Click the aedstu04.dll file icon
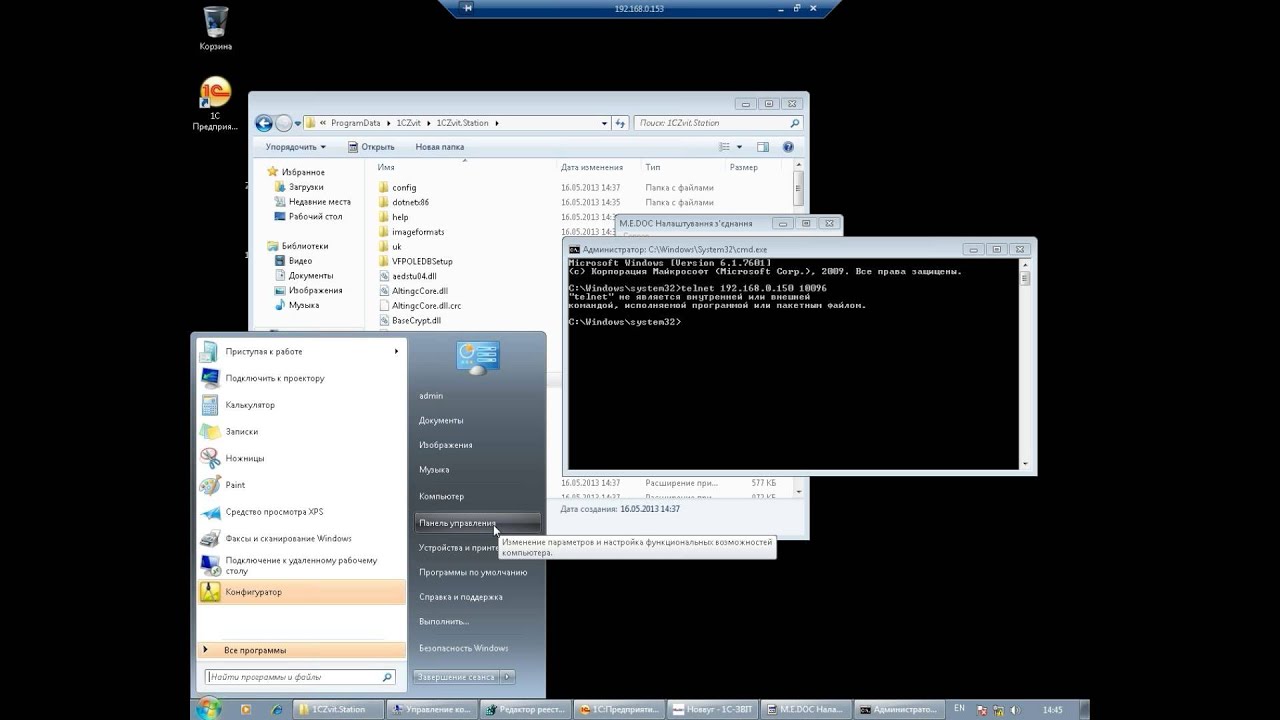The height and width of the screenshot is (720, 1280). 384,276
